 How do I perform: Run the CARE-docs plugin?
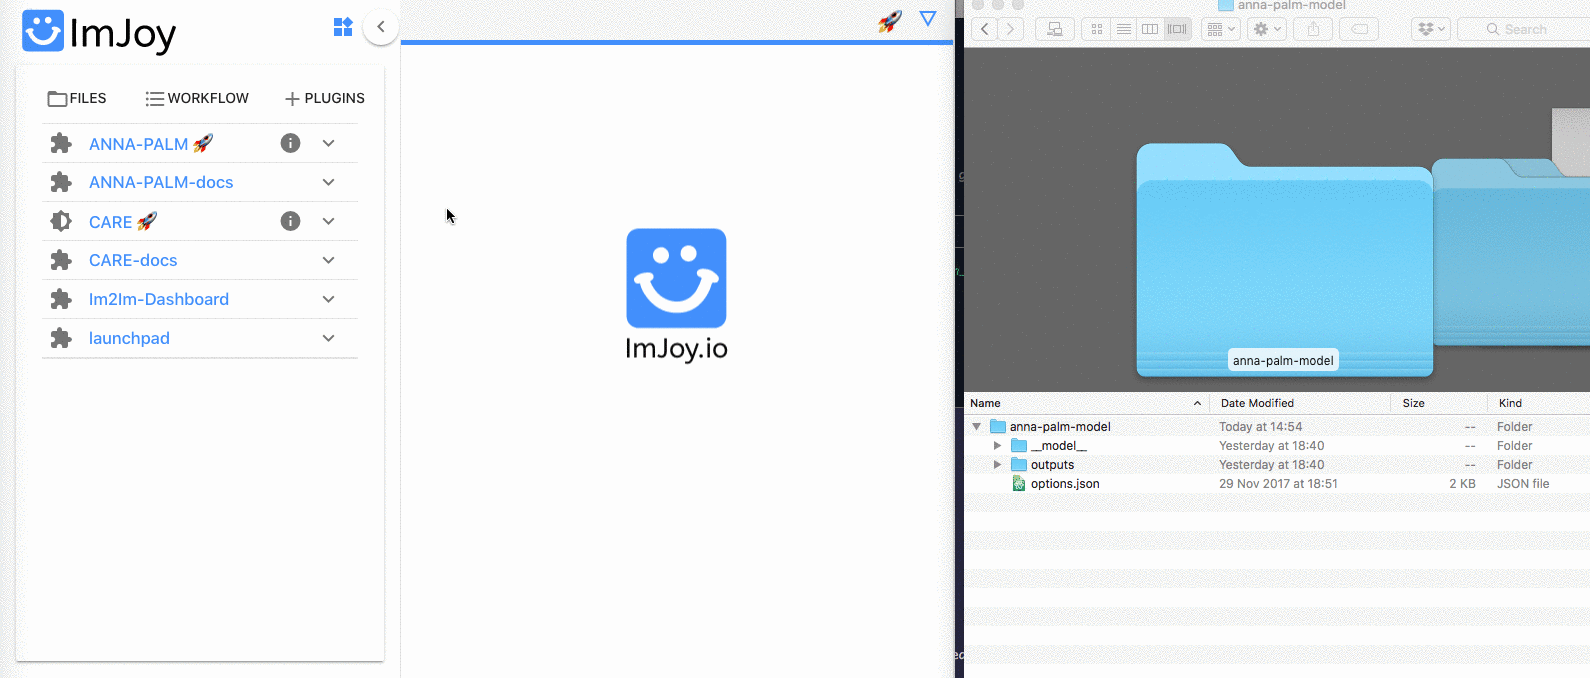click(x=133, y=260)
